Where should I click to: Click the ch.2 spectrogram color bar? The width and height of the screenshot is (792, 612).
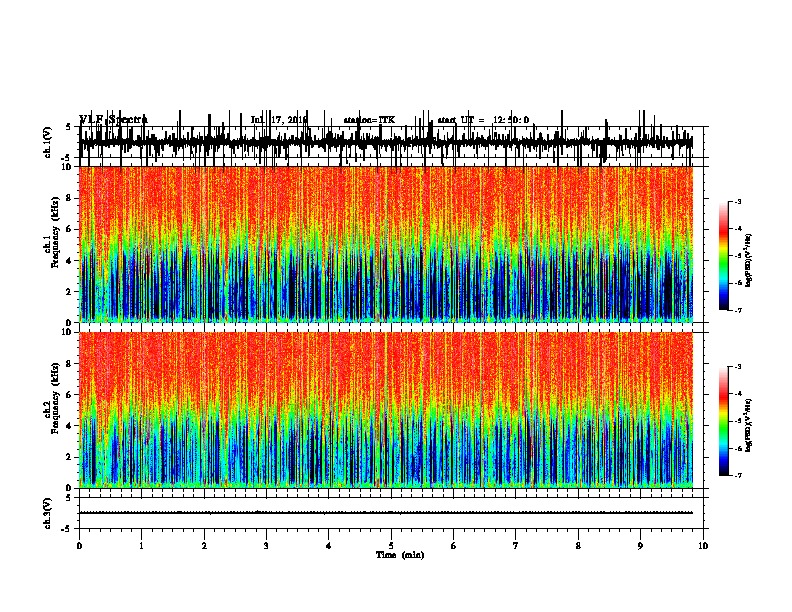[723, 421]
